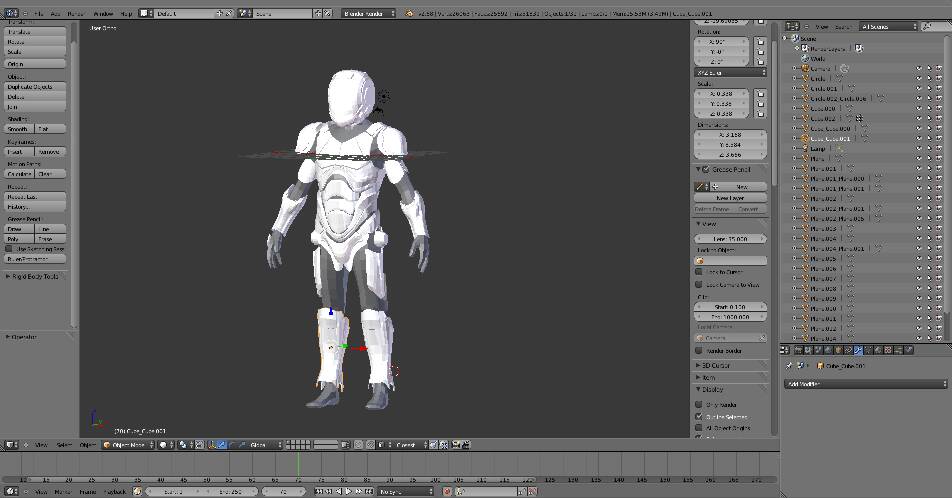Open the File menu
Image resolution: width=952 pixels, height=498 pixels.
tap(39, 13)
